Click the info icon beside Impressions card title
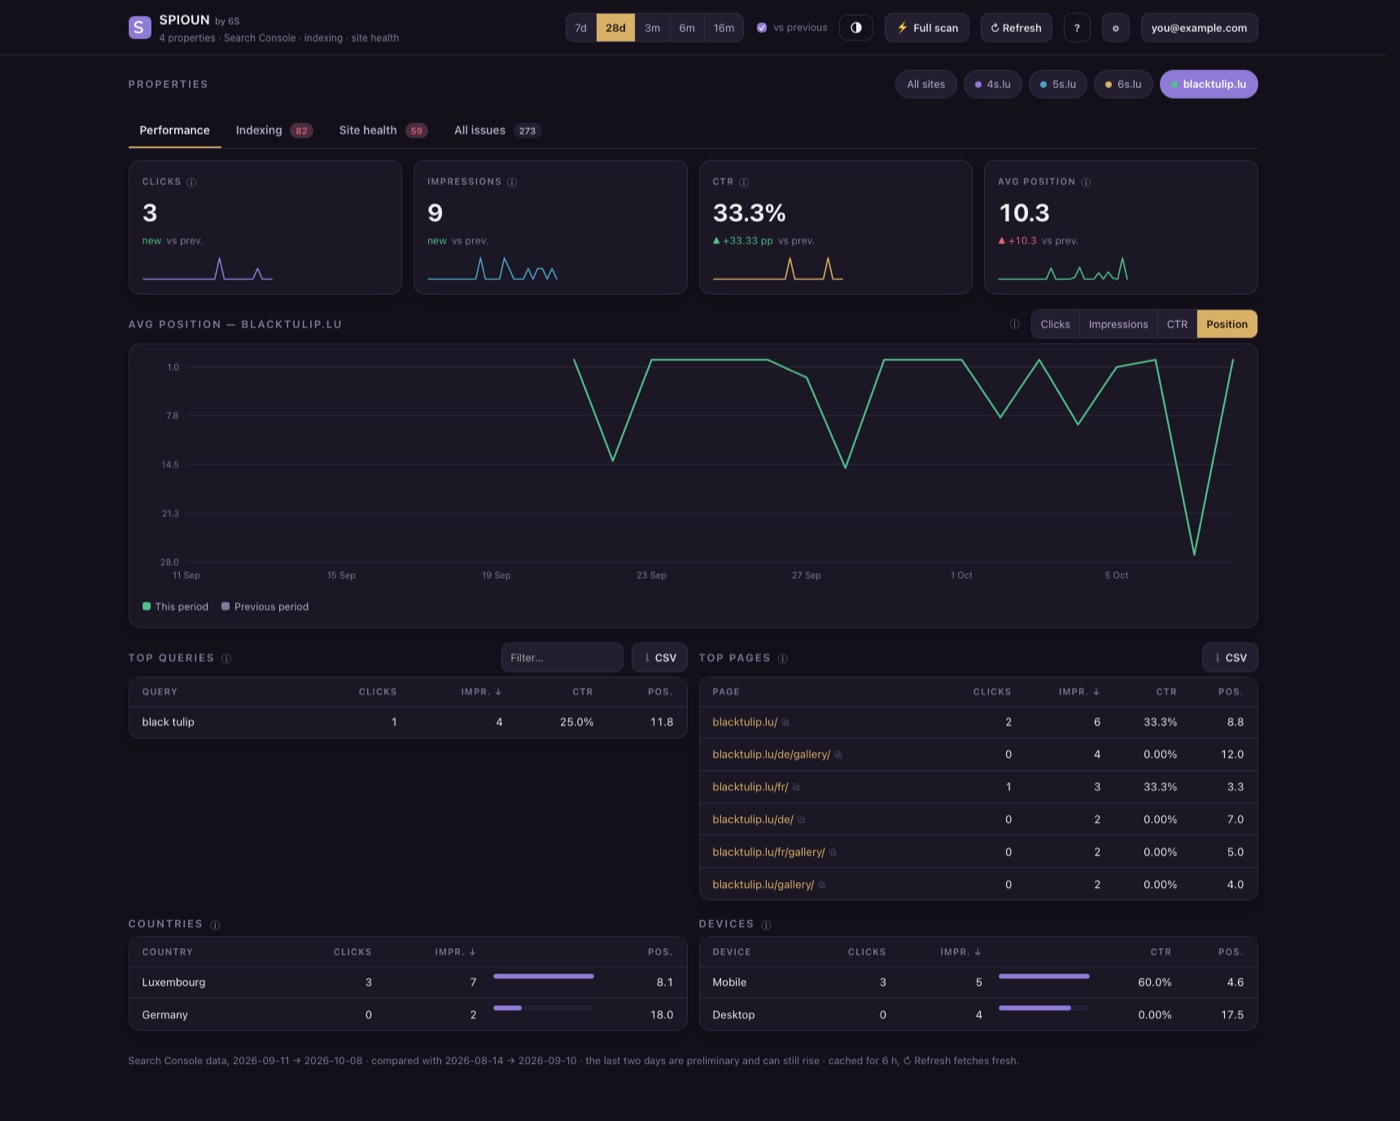This screenshot has height=1121, width=1400. click(x=512, y=182)
